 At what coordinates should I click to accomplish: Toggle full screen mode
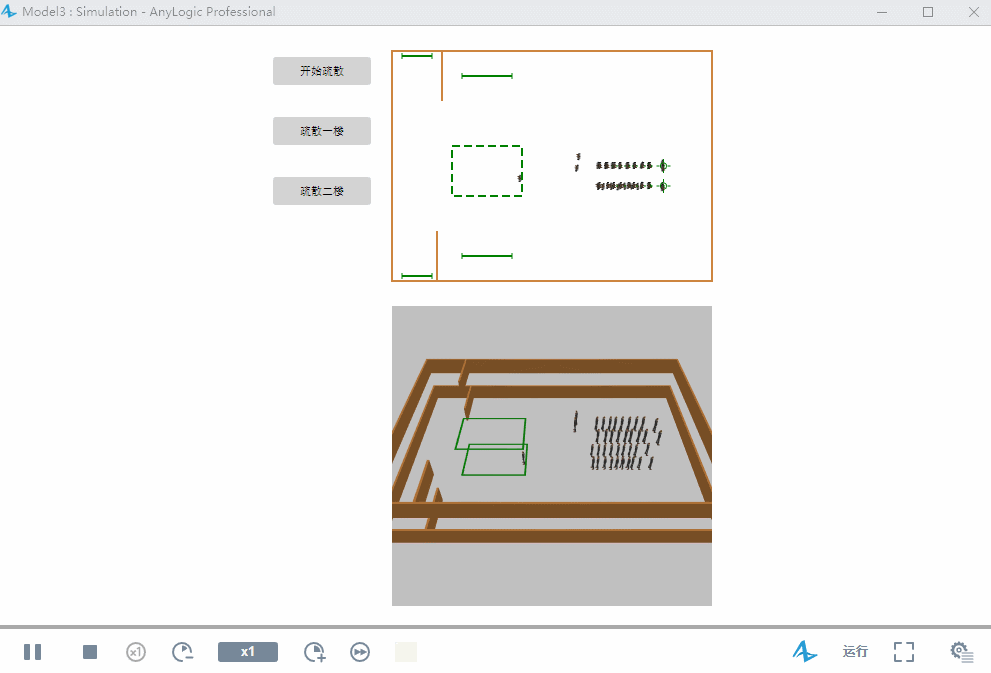(x=904, y=652)
